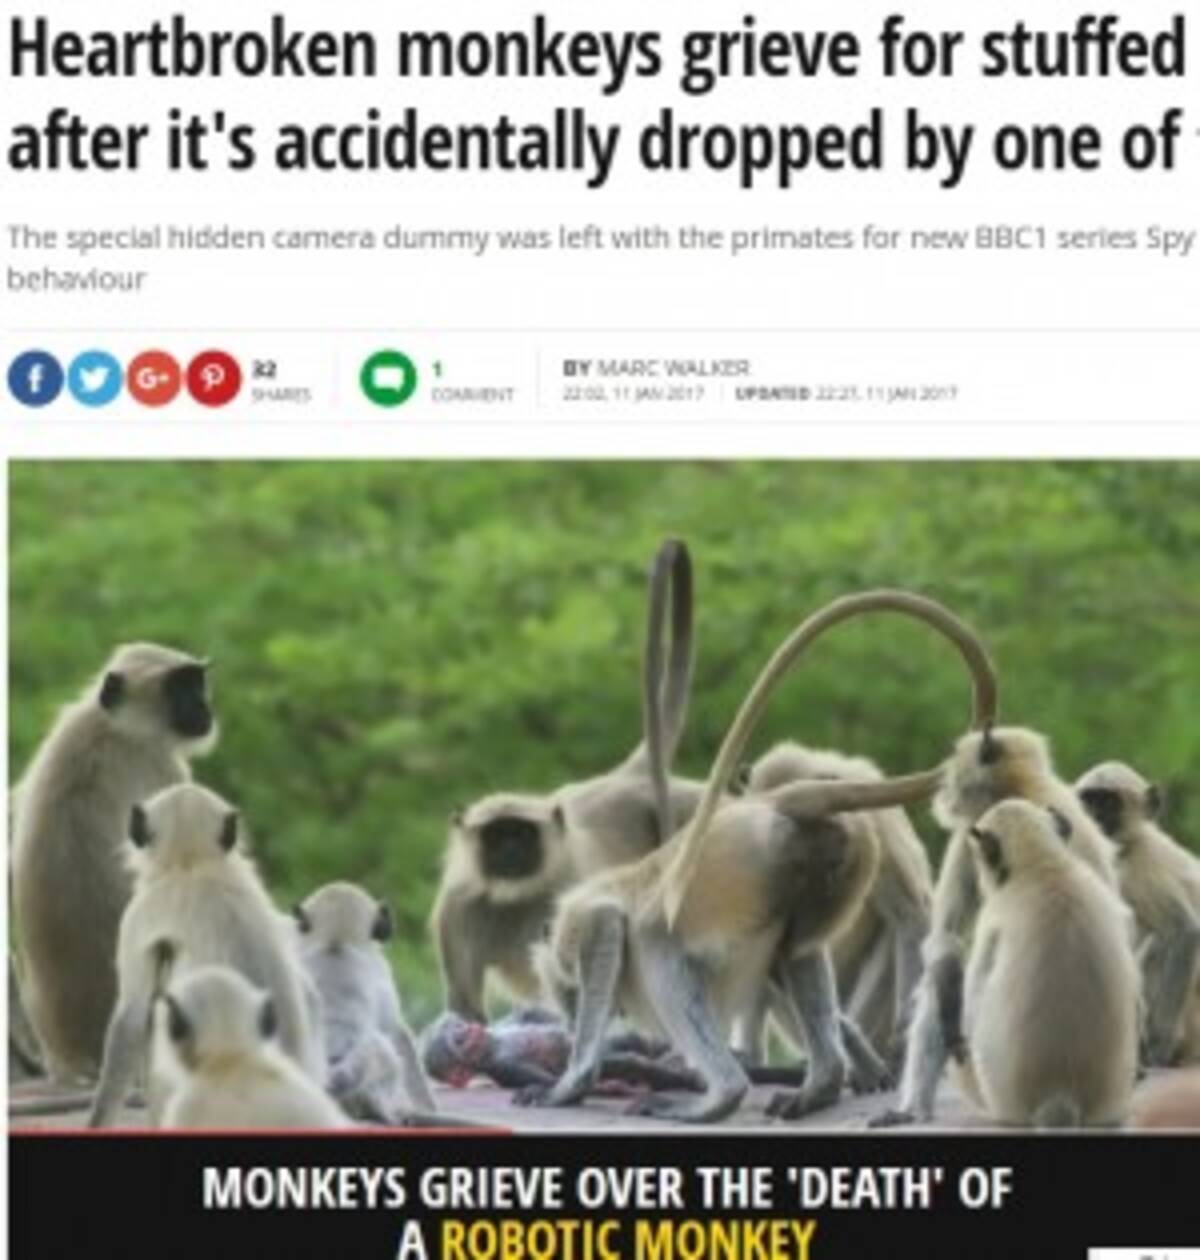
Task: Share the article via Google+ icon
Action: [x=153, y=380]
